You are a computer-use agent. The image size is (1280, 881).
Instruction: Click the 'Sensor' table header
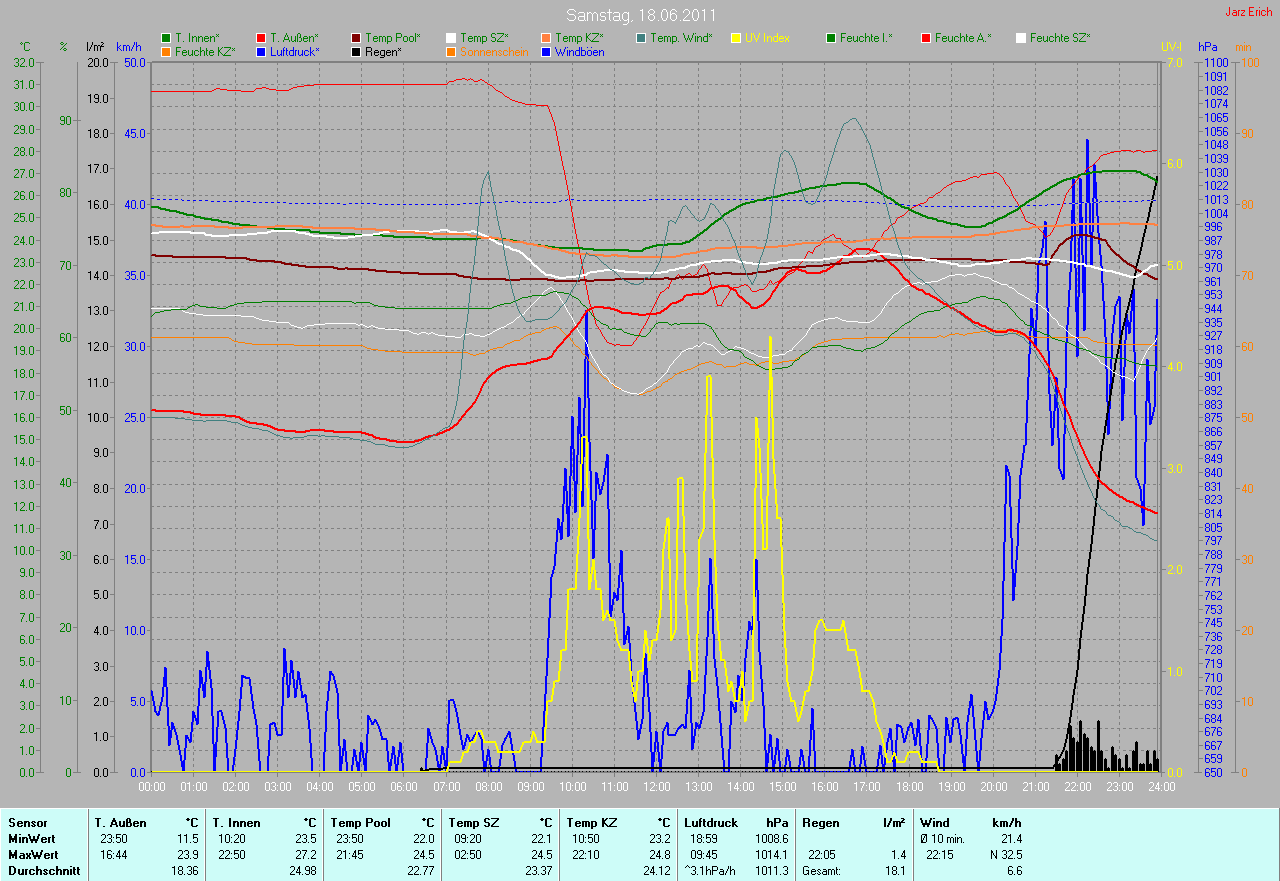27,823
